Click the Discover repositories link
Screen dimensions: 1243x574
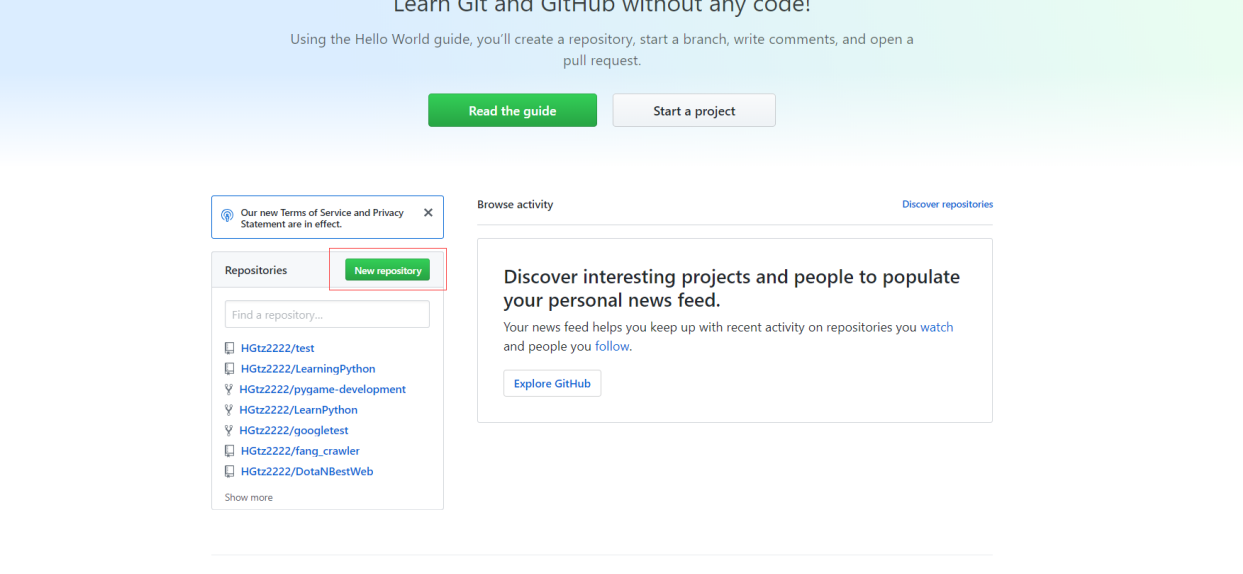(947, 204)
